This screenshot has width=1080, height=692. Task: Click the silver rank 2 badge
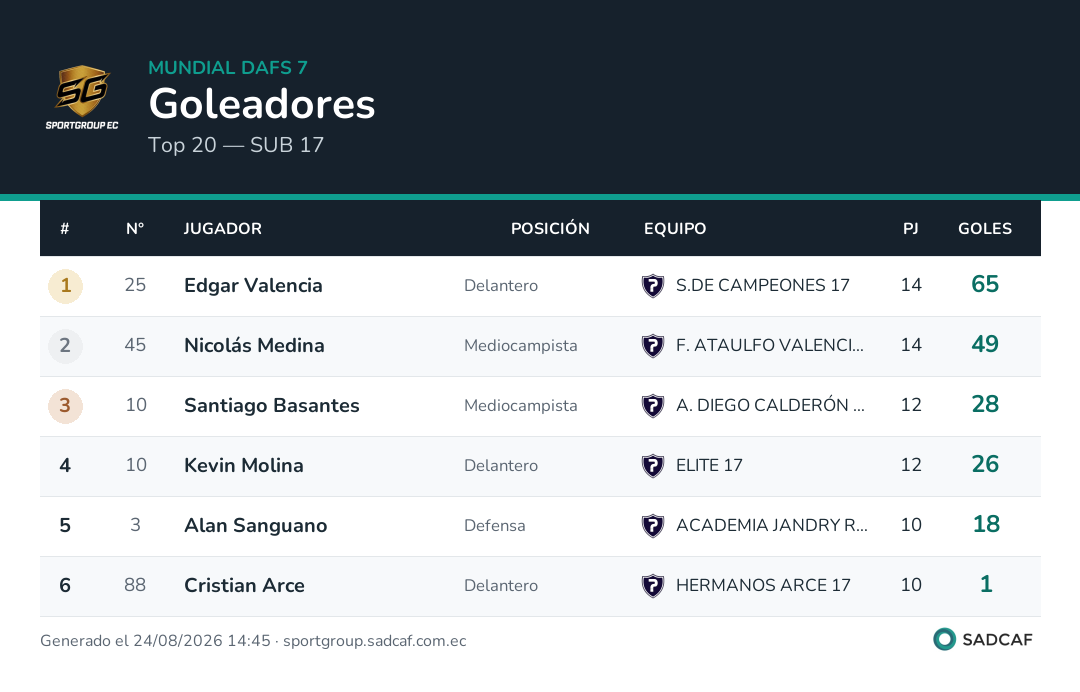pos(65,345)
